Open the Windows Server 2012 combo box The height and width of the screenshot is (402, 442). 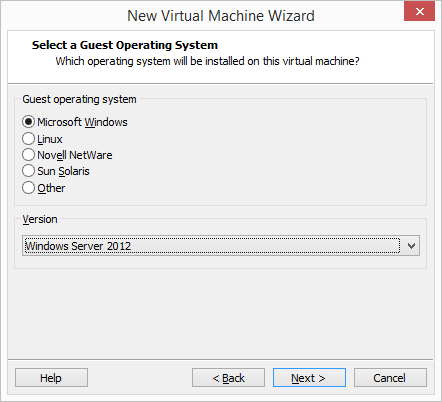[221, 246]
